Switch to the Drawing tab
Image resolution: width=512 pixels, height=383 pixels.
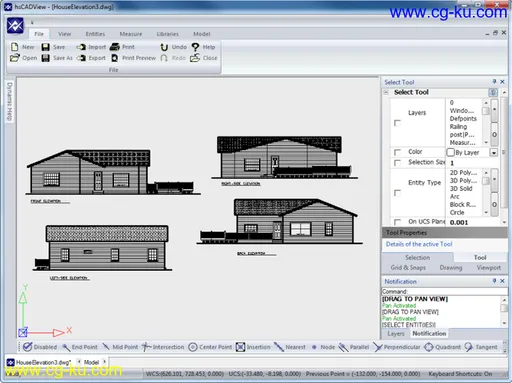coord(451,267)
